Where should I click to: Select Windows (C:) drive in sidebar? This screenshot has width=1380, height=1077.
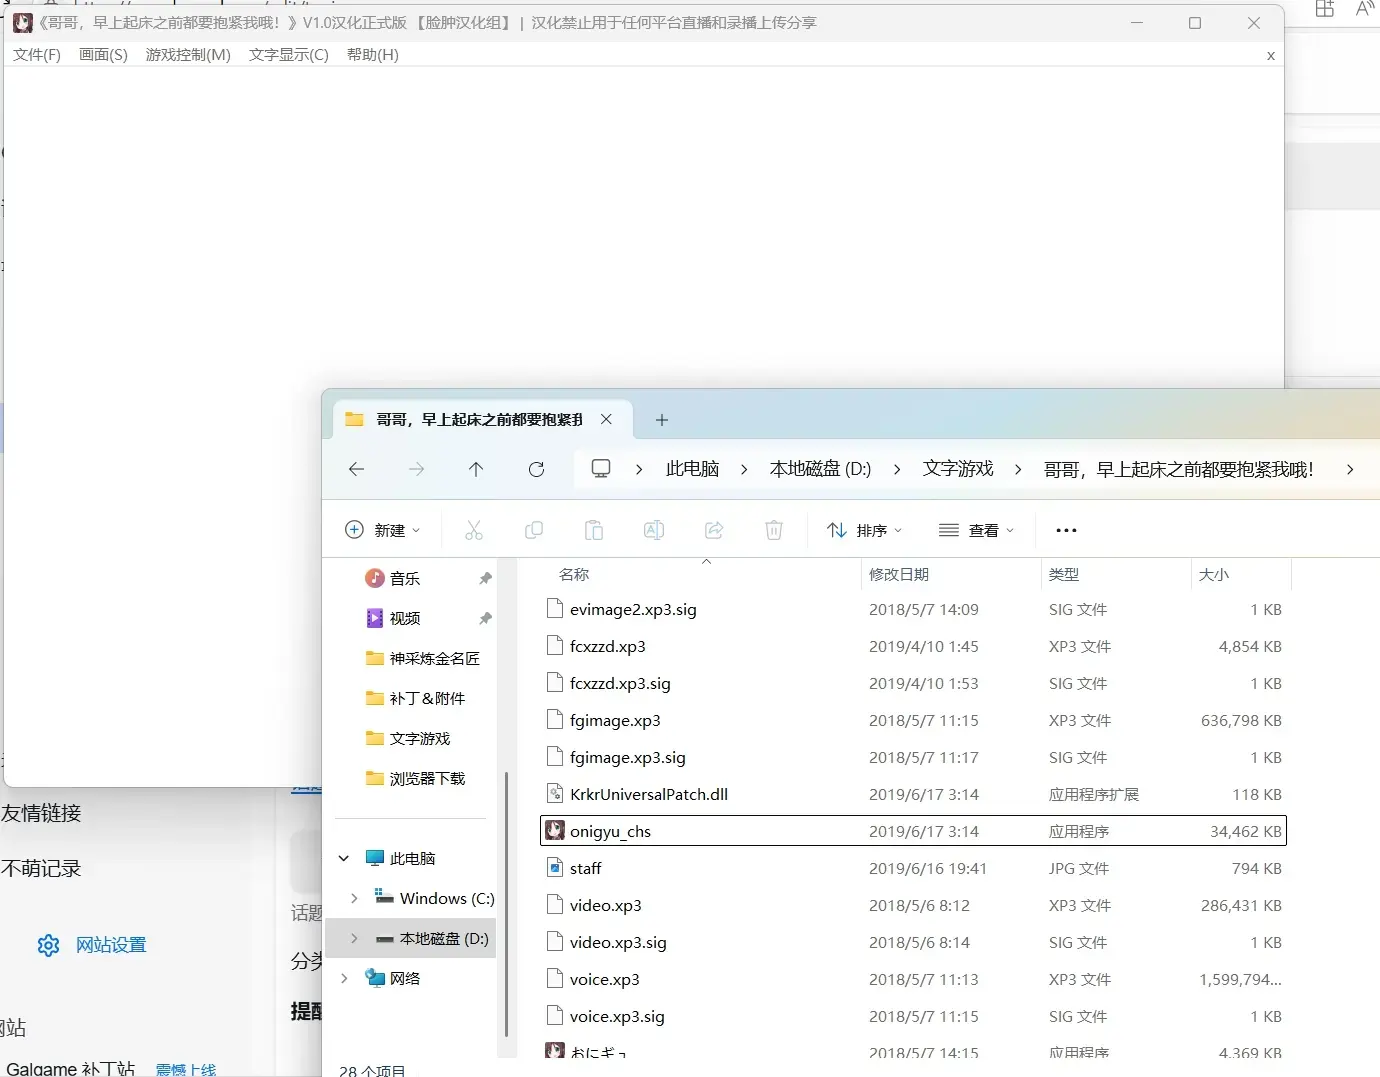tap(435, 899)
